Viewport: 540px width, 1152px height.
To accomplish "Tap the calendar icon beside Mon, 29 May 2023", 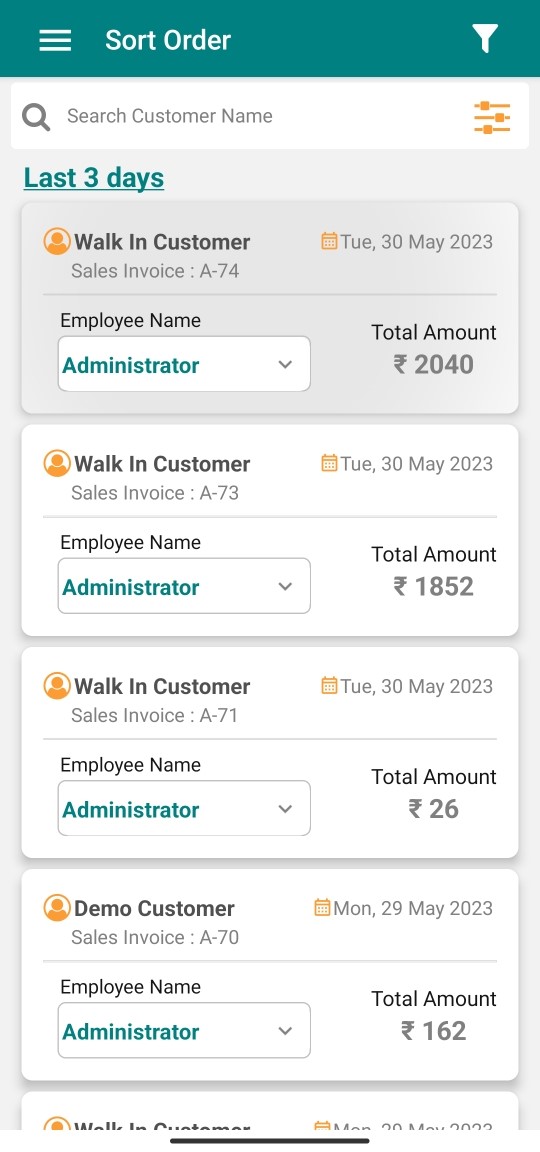I will [322, 907].
